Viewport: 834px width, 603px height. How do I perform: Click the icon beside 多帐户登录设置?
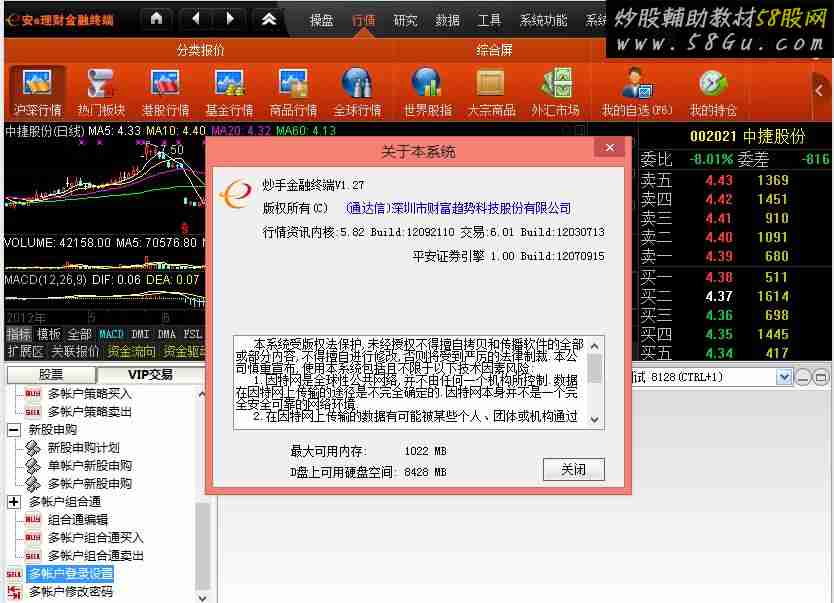14,574
